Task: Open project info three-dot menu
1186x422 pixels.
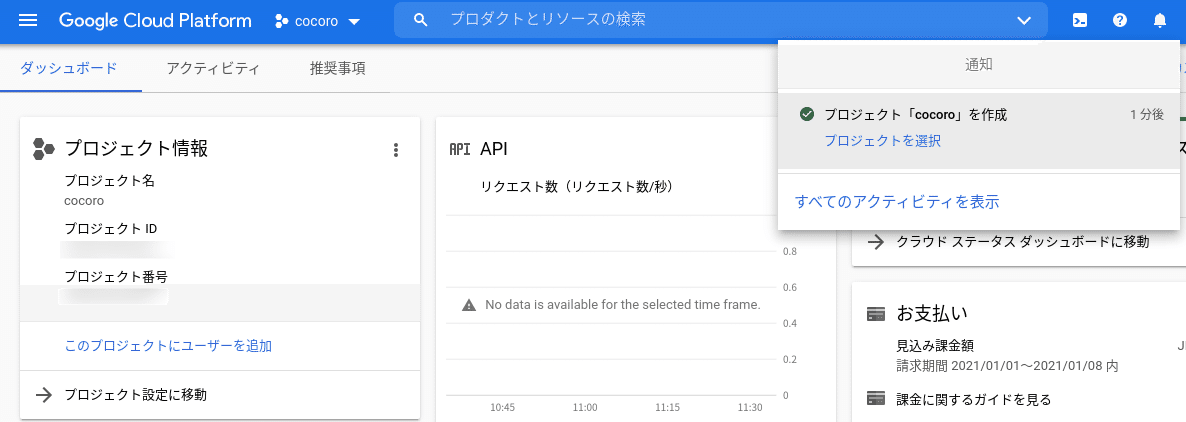Action: click(x=396, y=150)
